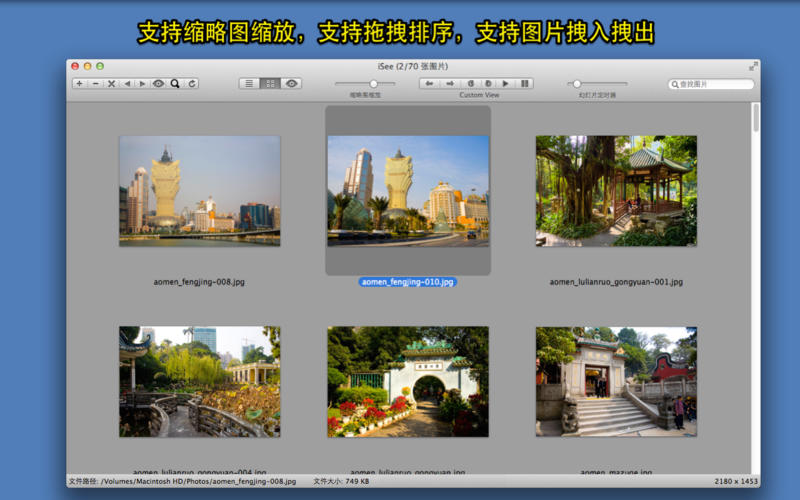Click the eye preview icon next to magnifier
This screenshot has height=500, width=800.
(x=158, y=84)
